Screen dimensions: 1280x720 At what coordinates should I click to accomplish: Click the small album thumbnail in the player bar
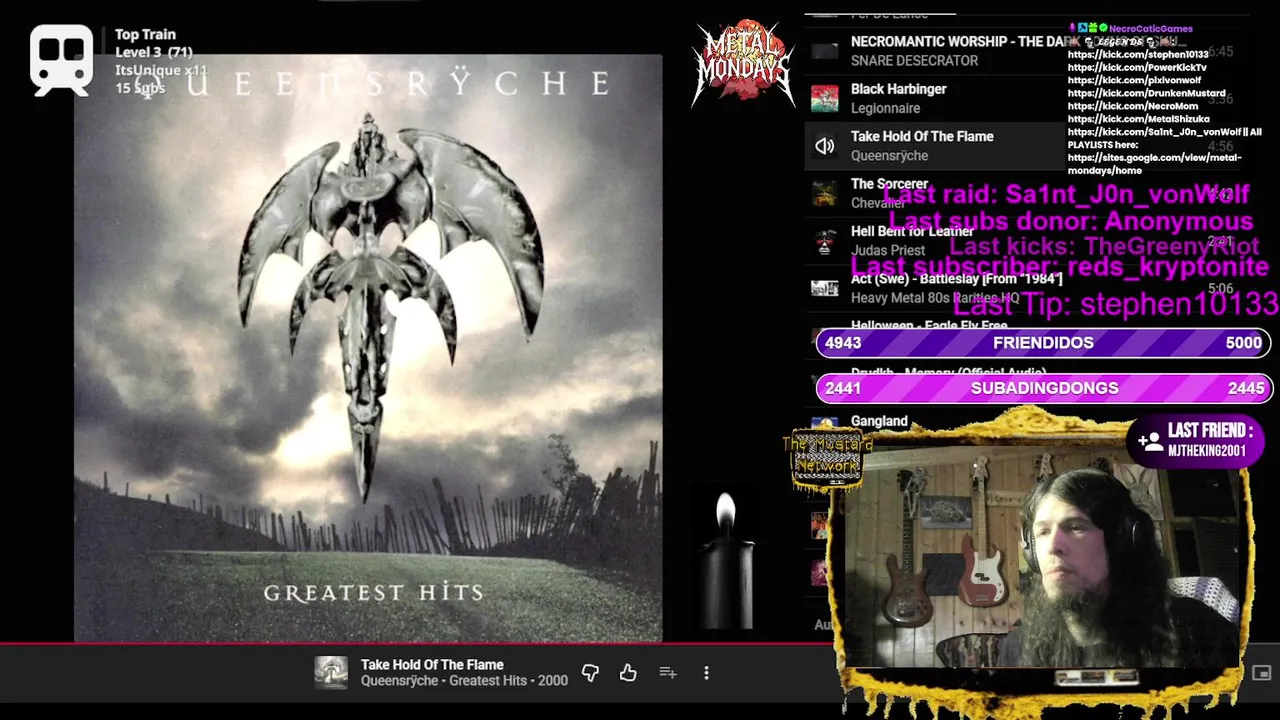(x=331, y=673)
